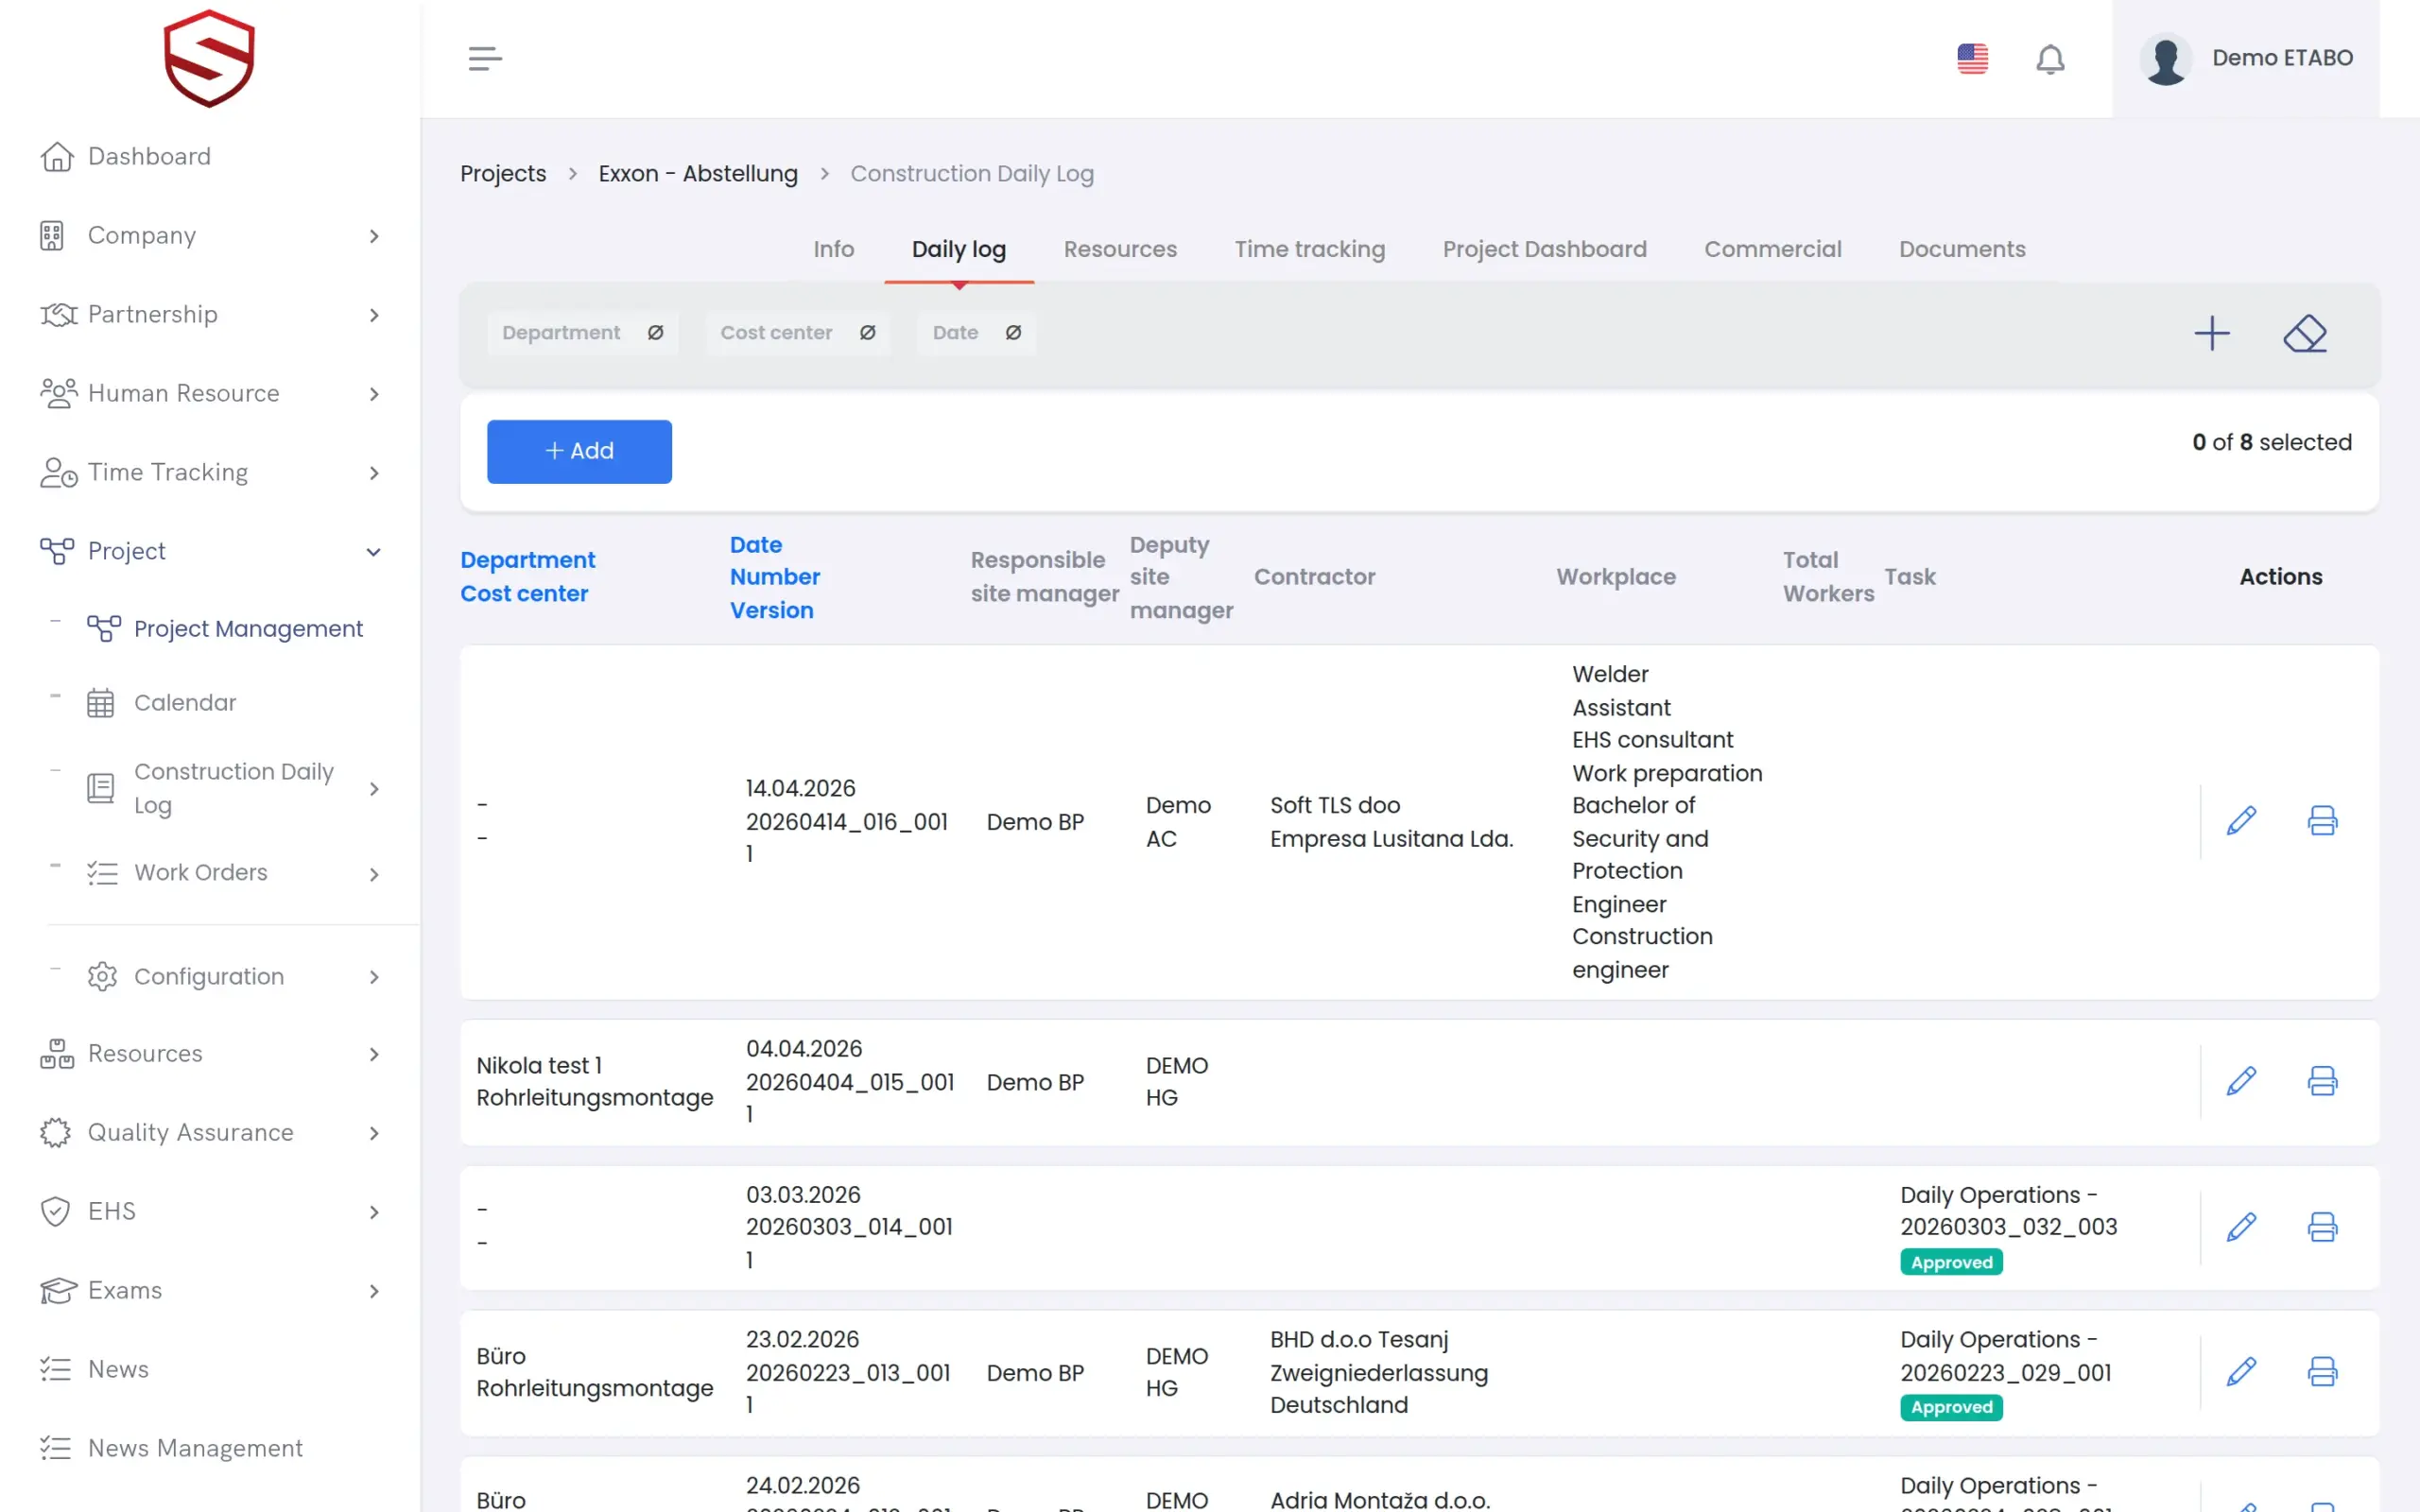Clear filters with the eraser icon

pyautogui.click(x=2305, y=333)
